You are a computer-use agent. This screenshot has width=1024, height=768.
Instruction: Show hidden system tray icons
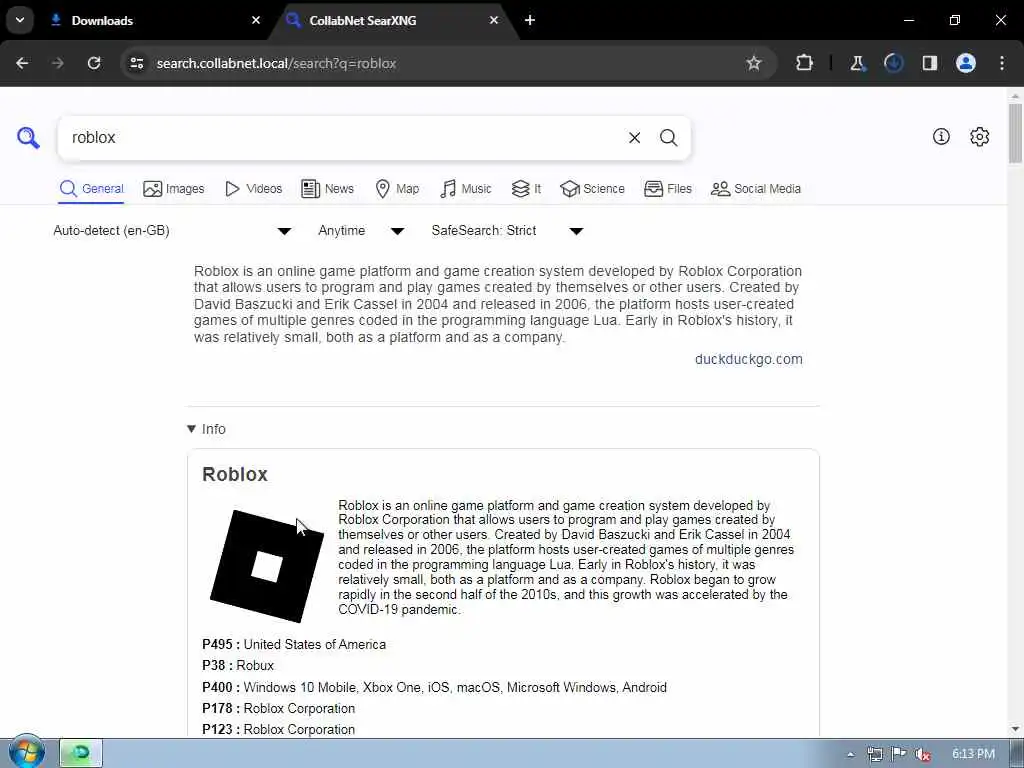point(850,754)
